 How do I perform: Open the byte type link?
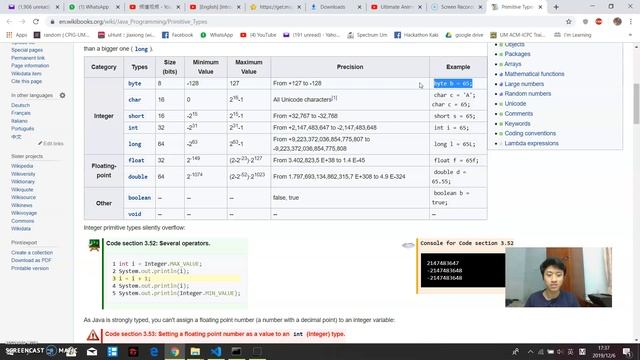click(134, 83)
